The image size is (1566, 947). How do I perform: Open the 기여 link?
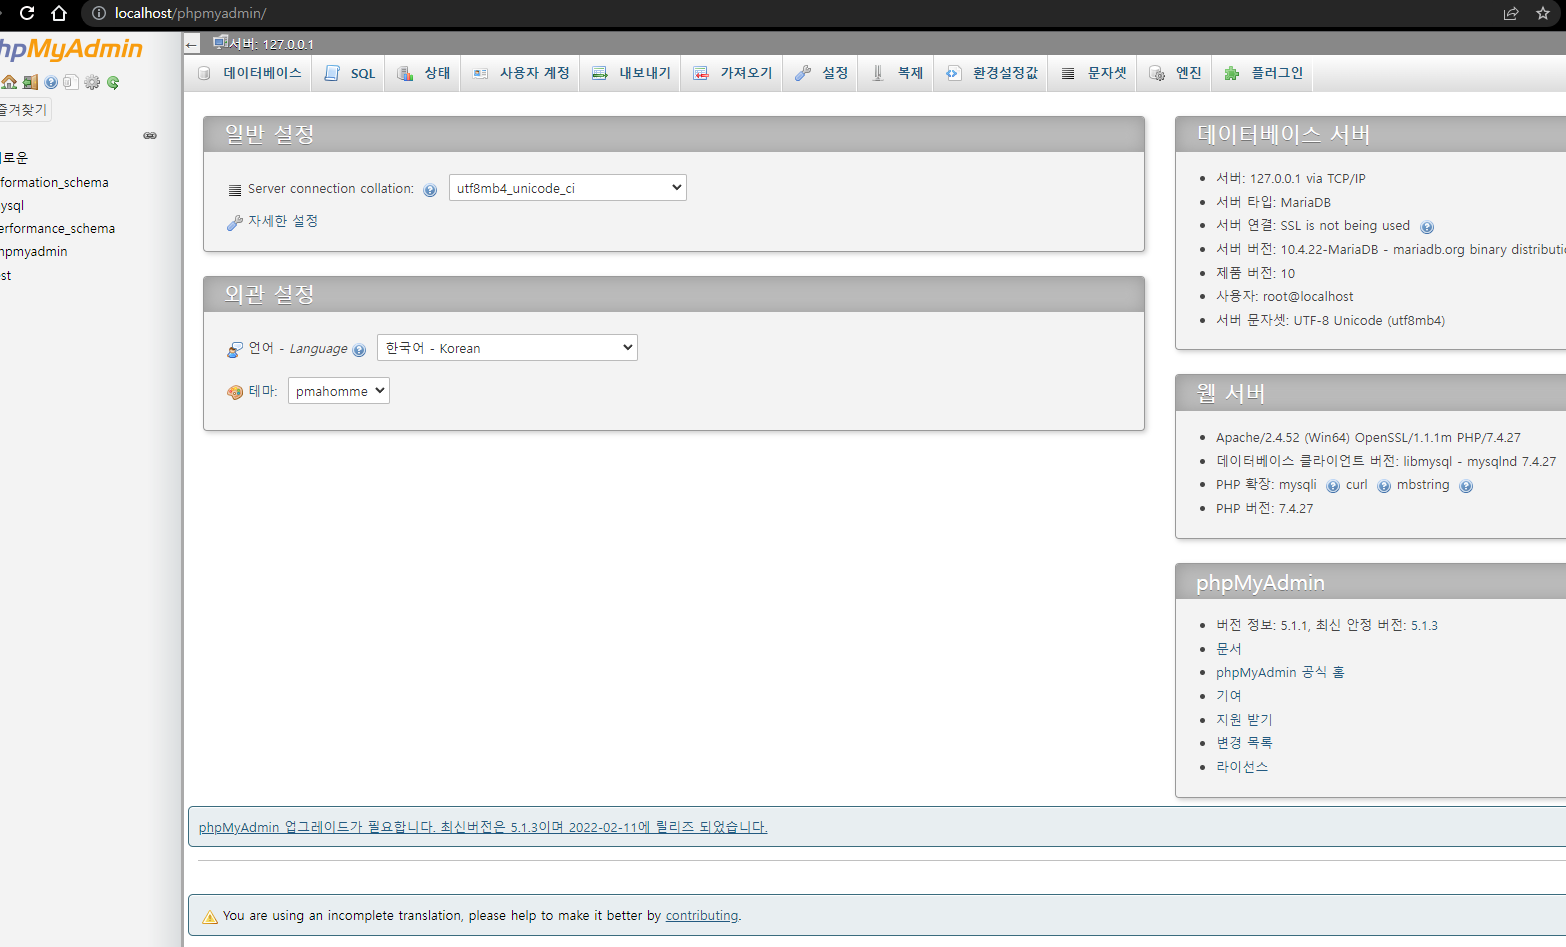[1228, 696]
